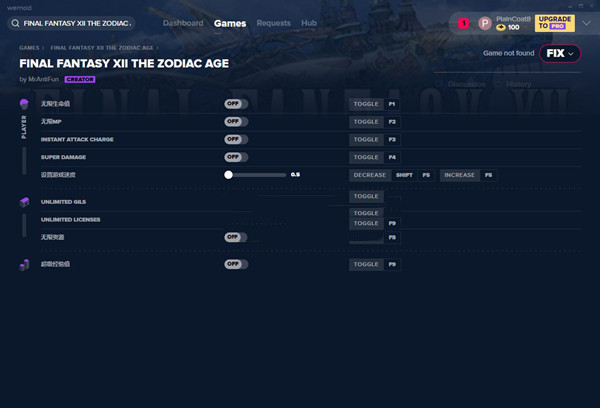
Task: Click the game speed slider handle
Action: 228,175
